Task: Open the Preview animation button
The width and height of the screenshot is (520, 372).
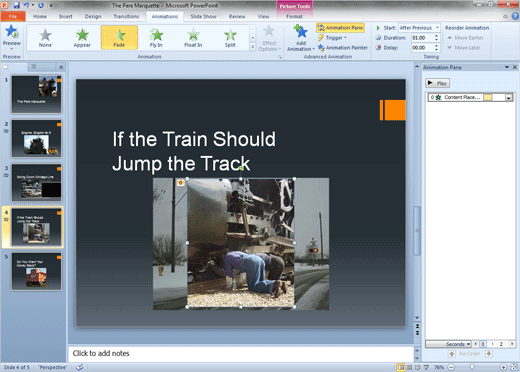Action: 12,37
